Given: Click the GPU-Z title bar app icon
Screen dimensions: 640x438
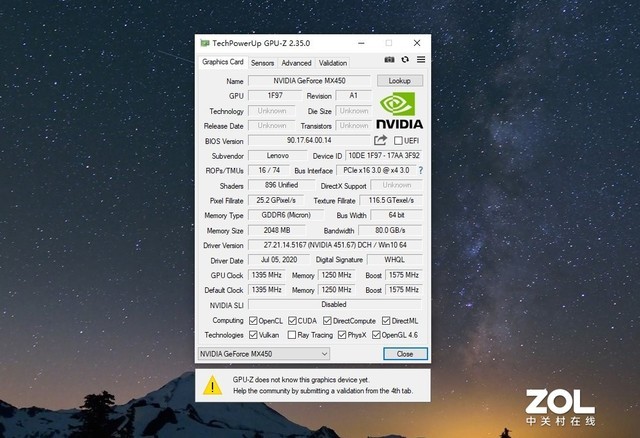Looking at the screenshot, I should click(x=205, y=43).
